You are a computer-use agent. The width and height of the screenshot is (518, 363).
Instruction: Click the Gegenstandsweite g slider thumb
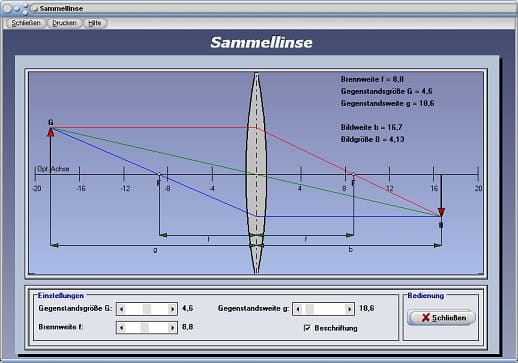pos(310,309)
